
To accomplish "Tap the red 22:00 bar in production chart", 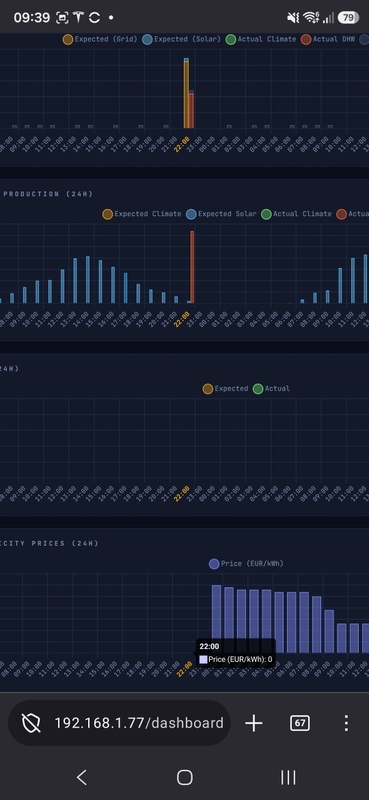I will tap(192, 267).
